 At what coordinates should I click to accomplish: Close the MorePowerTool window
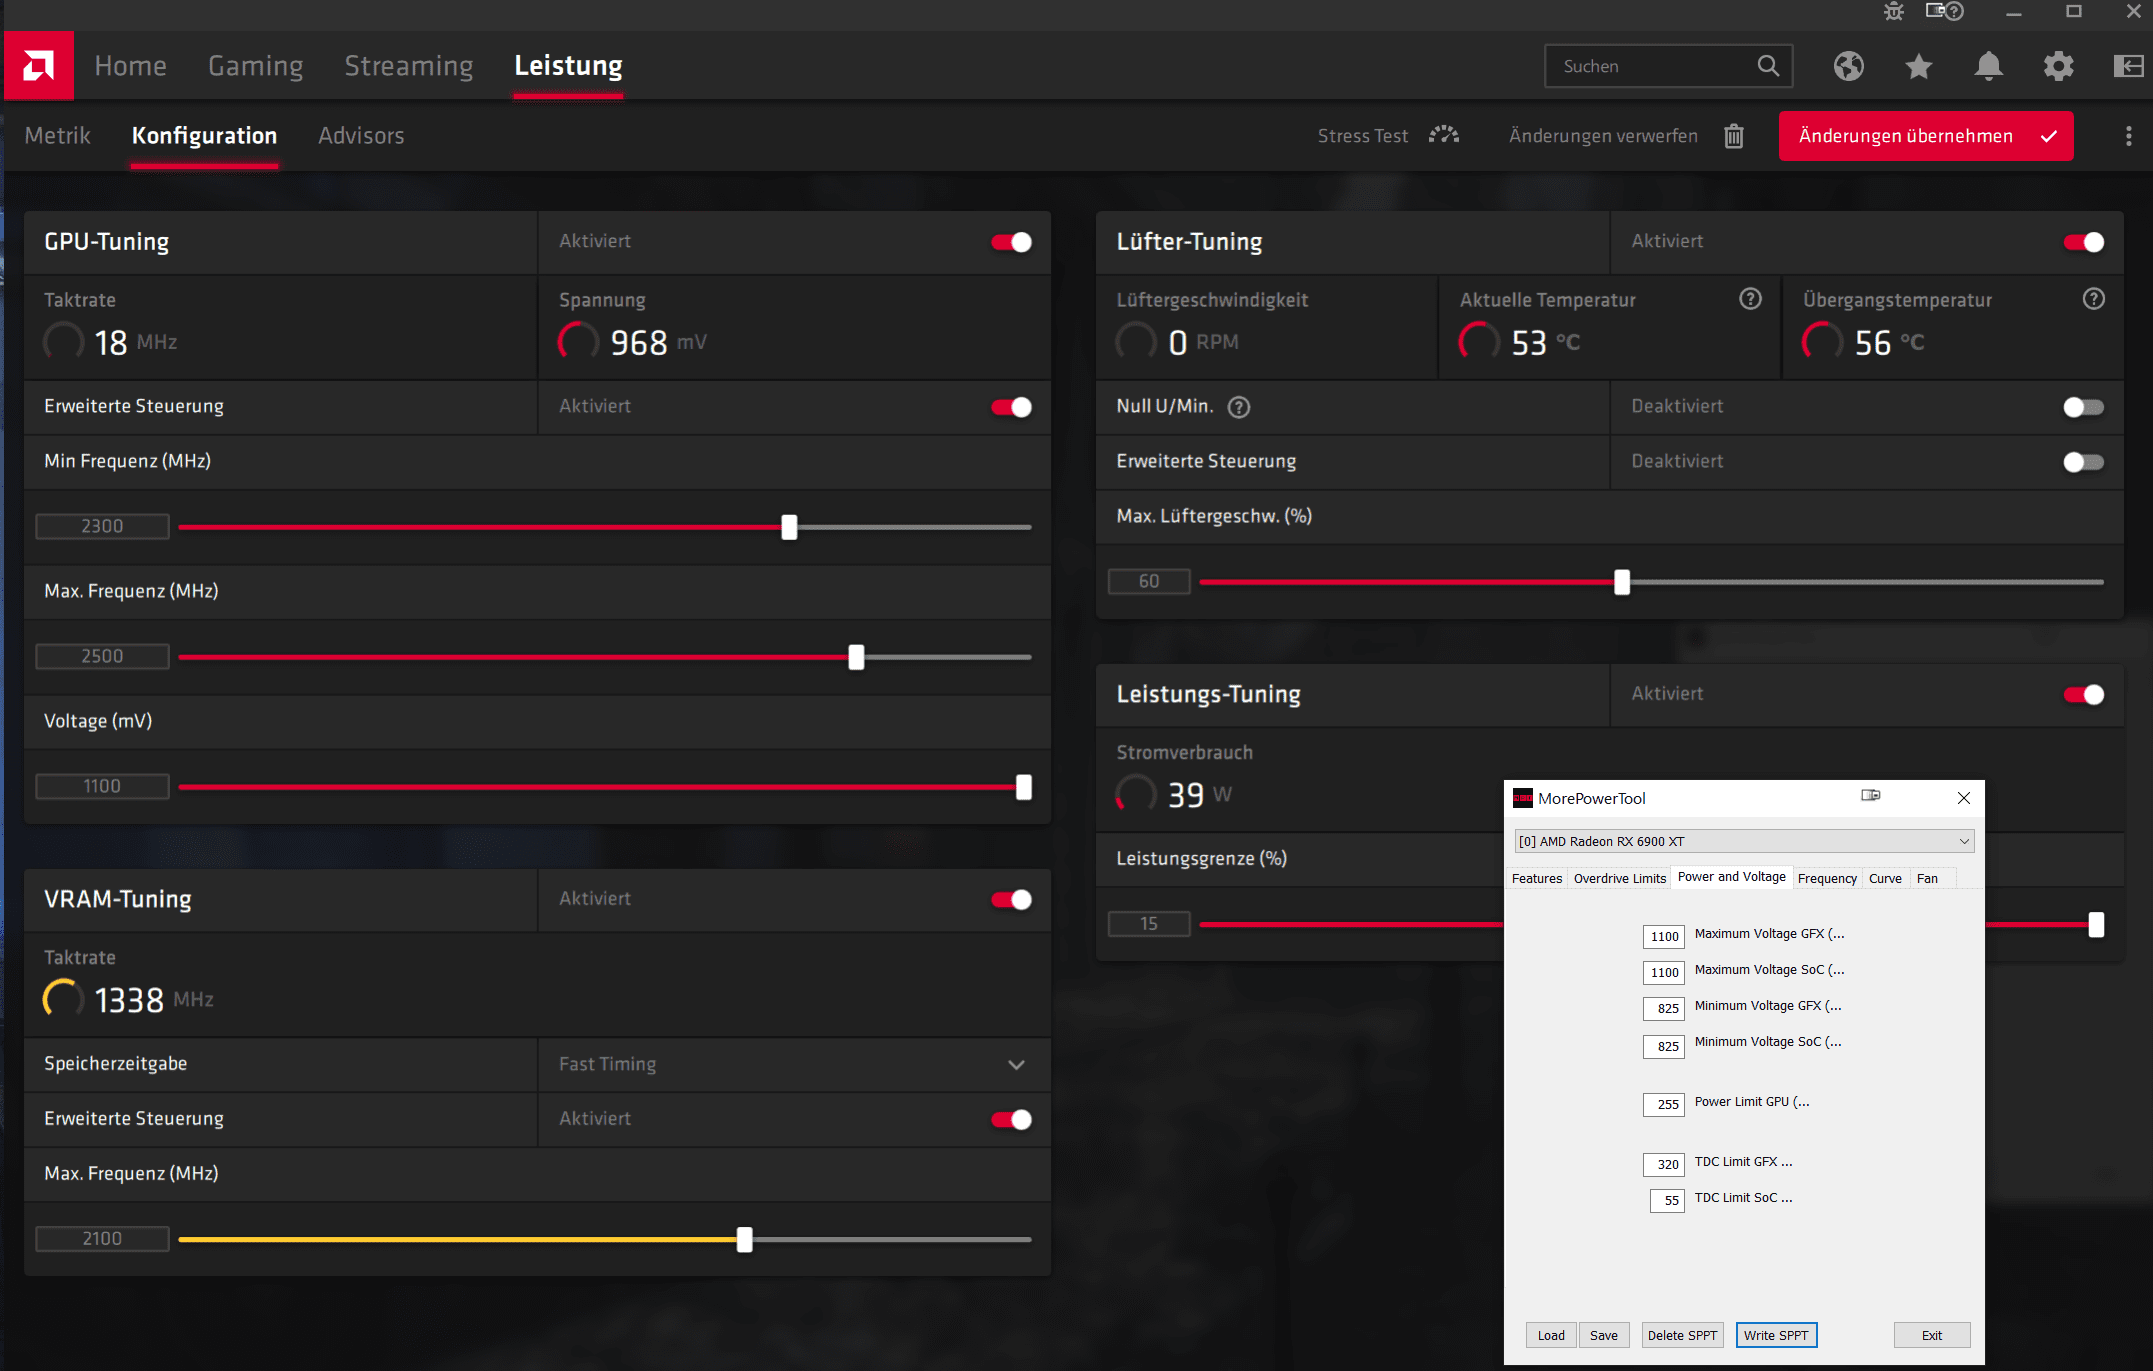1964,798
